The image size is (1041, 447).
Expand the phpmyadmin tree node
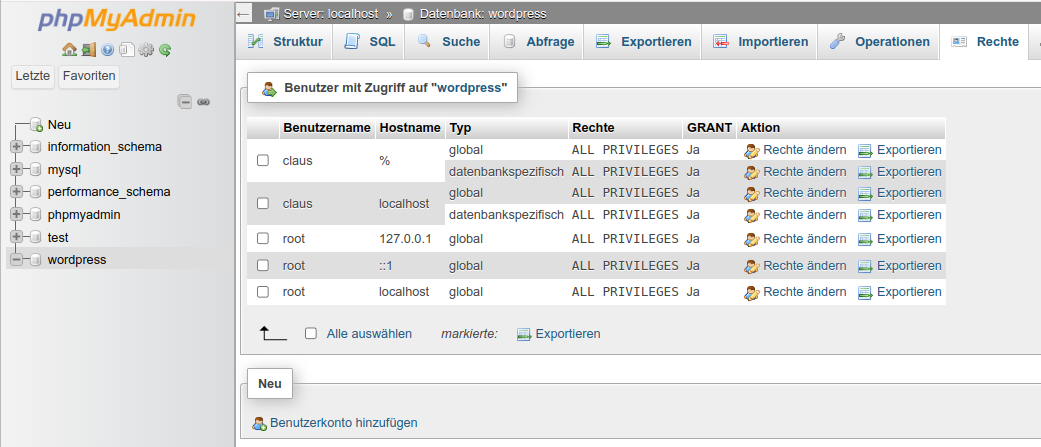coord(17,215)
